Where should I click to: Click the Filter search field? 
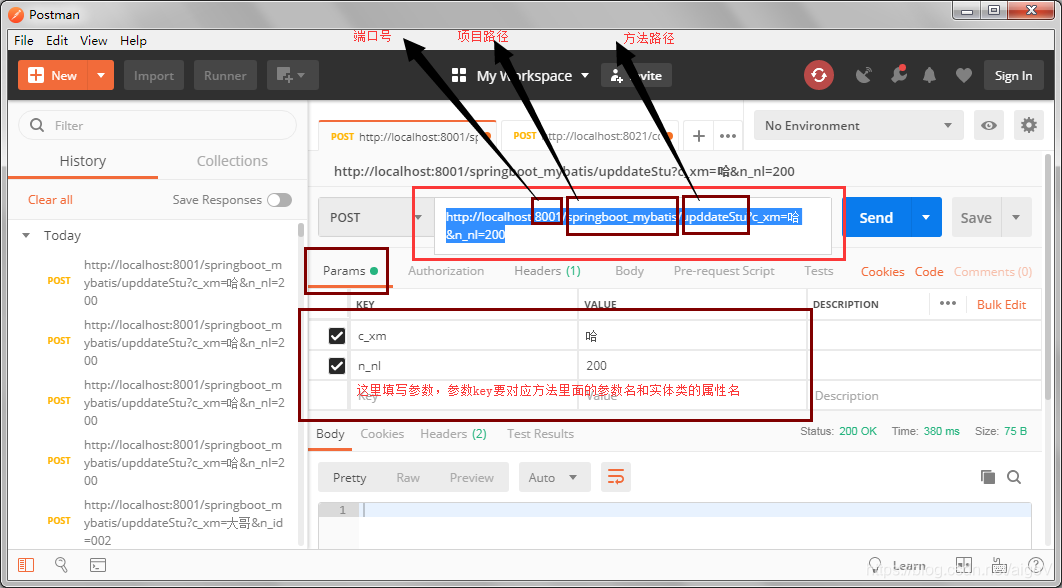(157, 125)
